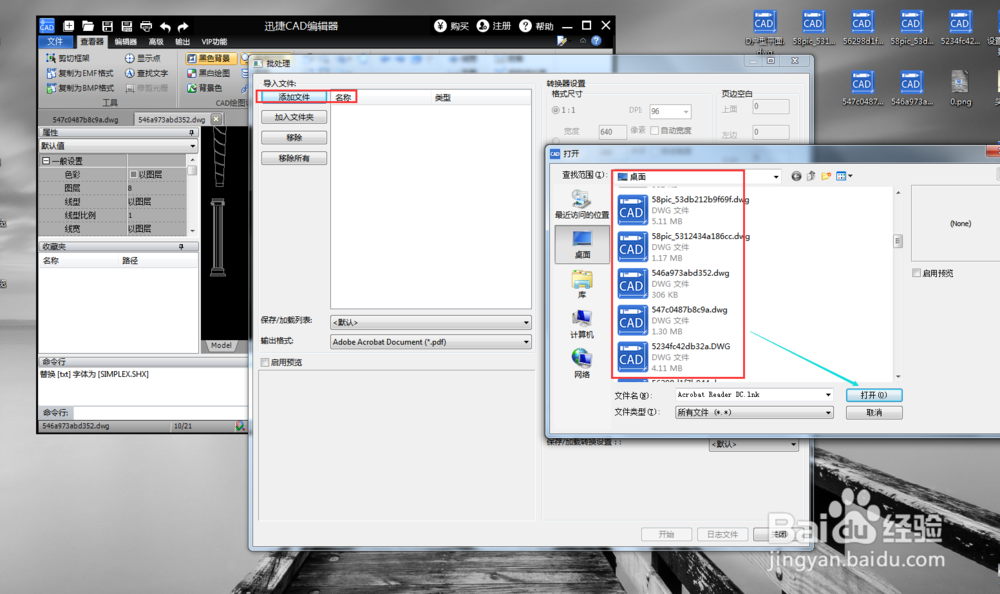
Task: Open the 背景色 background color picker
Action: [205, 88]
